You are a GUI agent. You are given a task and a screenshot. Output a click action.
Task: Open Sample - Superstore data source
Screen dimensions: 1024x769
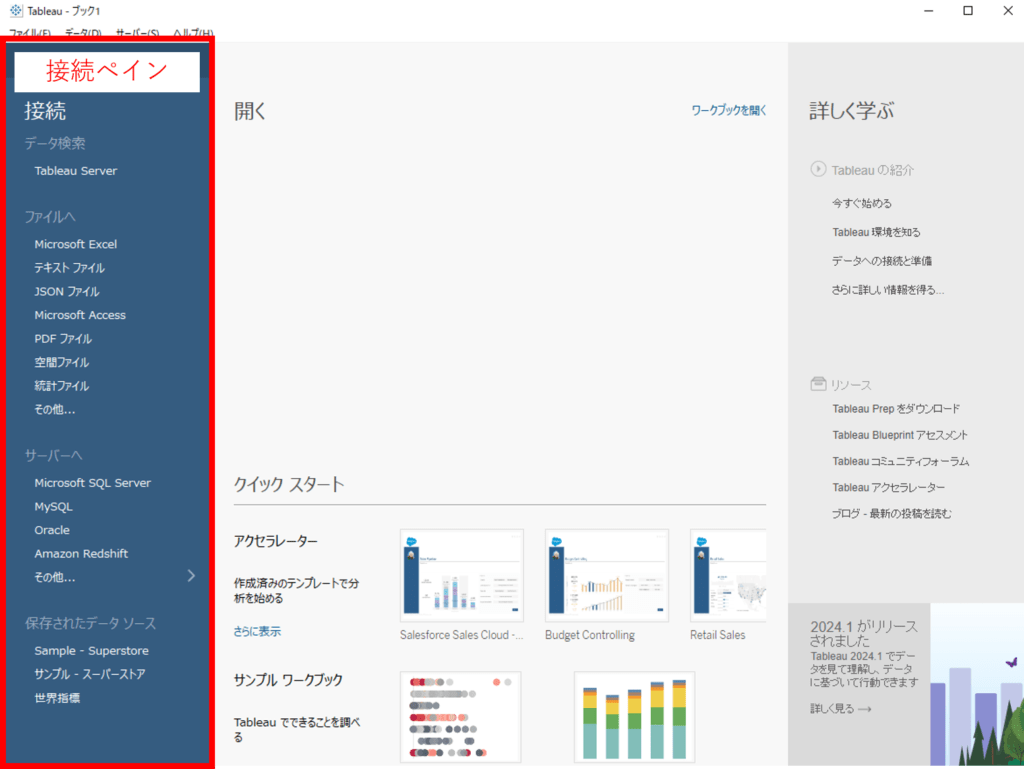pos(91,650)
